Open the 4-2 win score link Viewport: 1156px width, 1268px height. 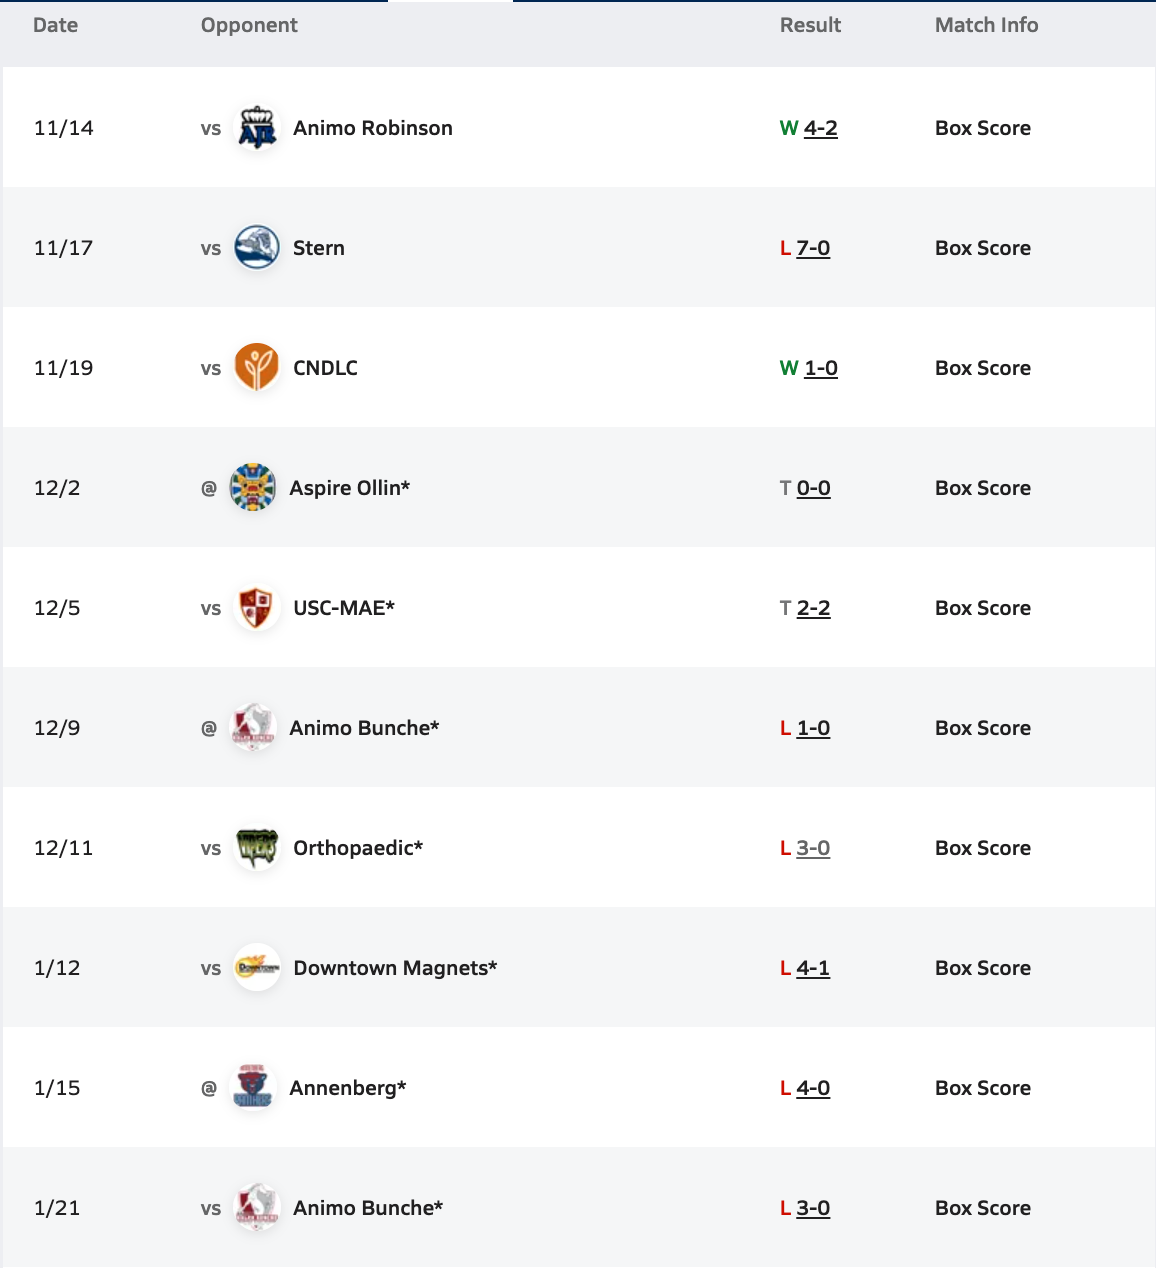pyautogui.click(x=820, y=128)
